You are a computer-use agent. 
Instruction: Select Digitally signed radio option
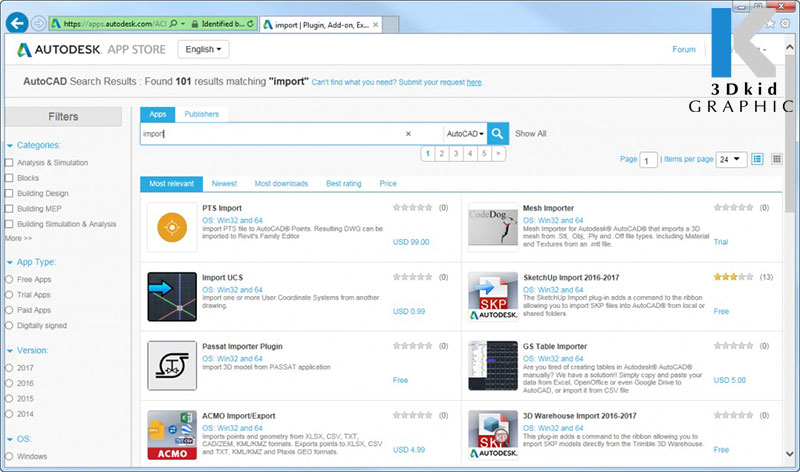[x=9, y=326]
